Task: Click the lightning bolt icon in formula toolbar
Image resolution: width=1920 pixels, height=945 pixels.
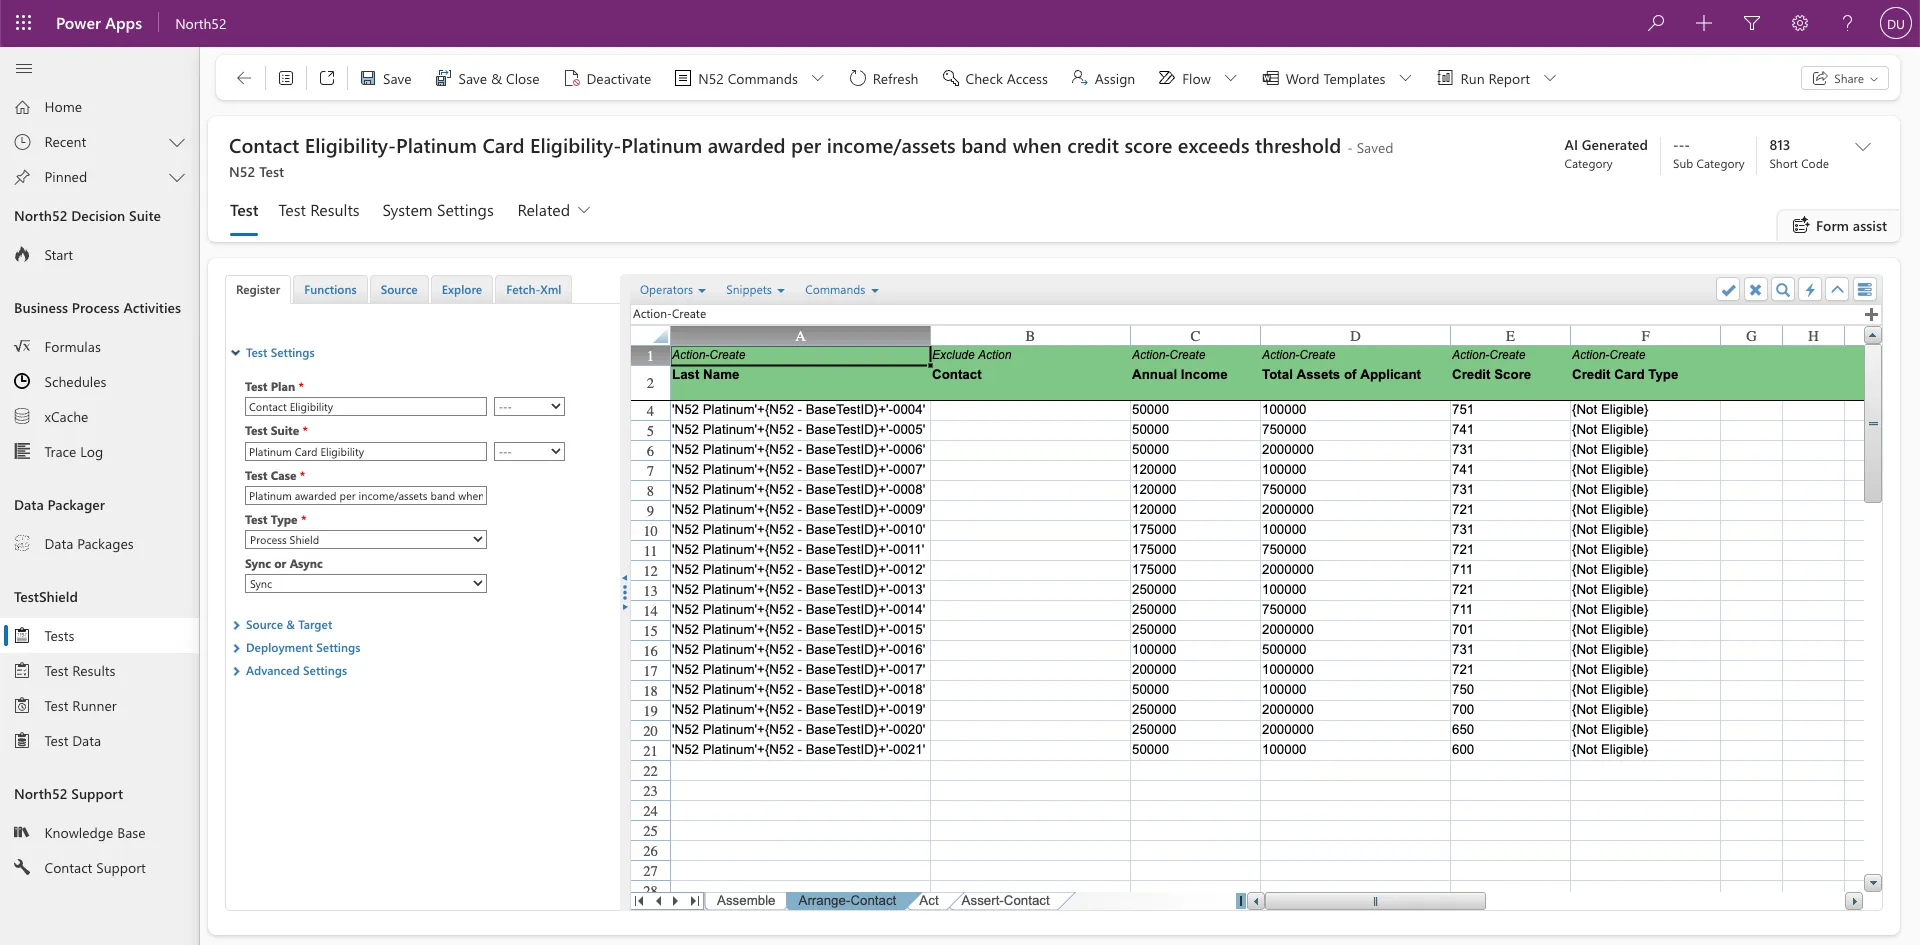Action: (1810, 290)
